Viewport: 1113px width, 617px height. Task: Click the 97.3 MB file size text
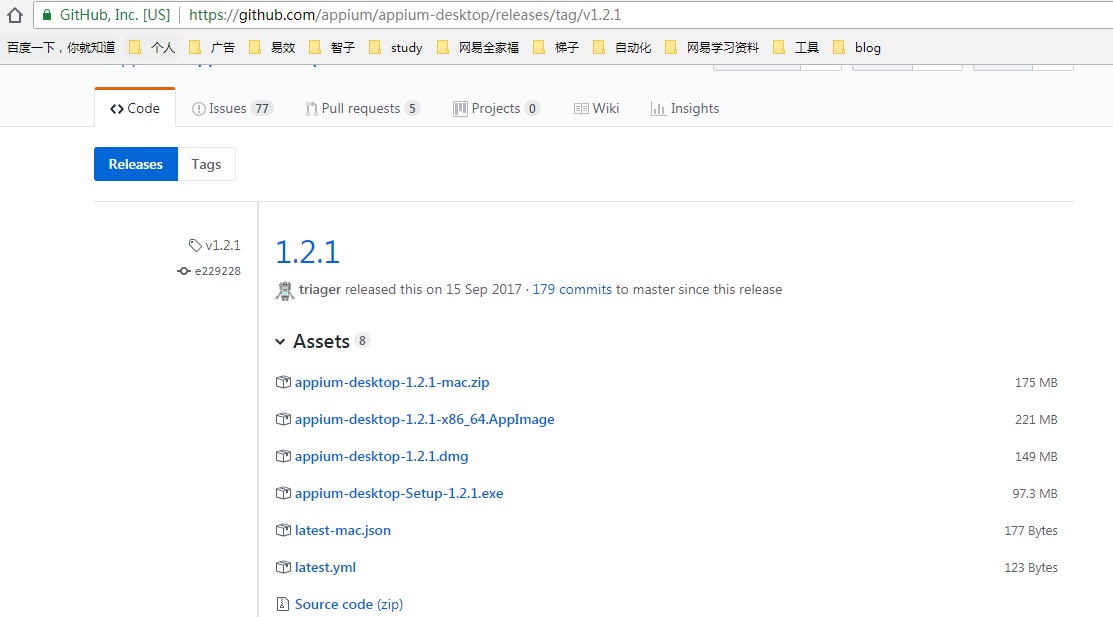coord(1035,493)
